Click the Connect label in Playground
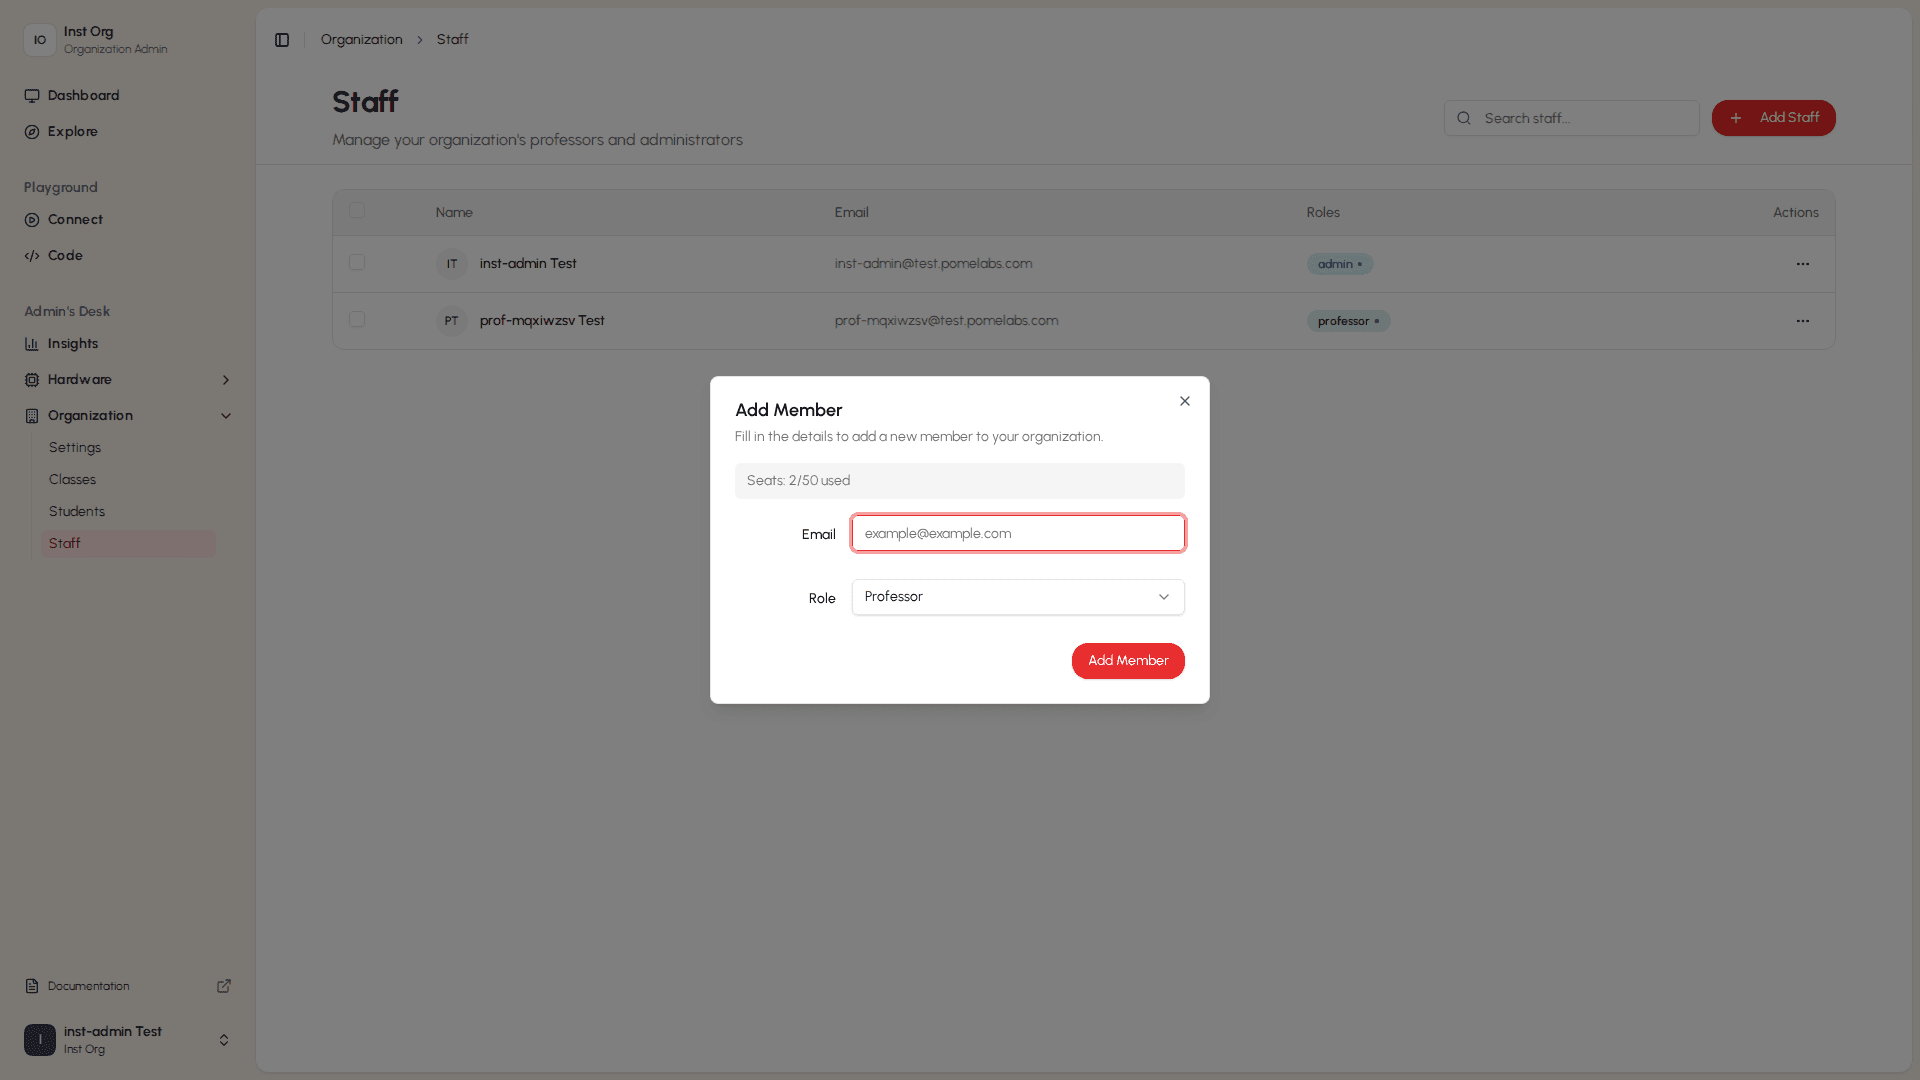The width and height of the screenshot is (1920, 1080). coord(75,220)
